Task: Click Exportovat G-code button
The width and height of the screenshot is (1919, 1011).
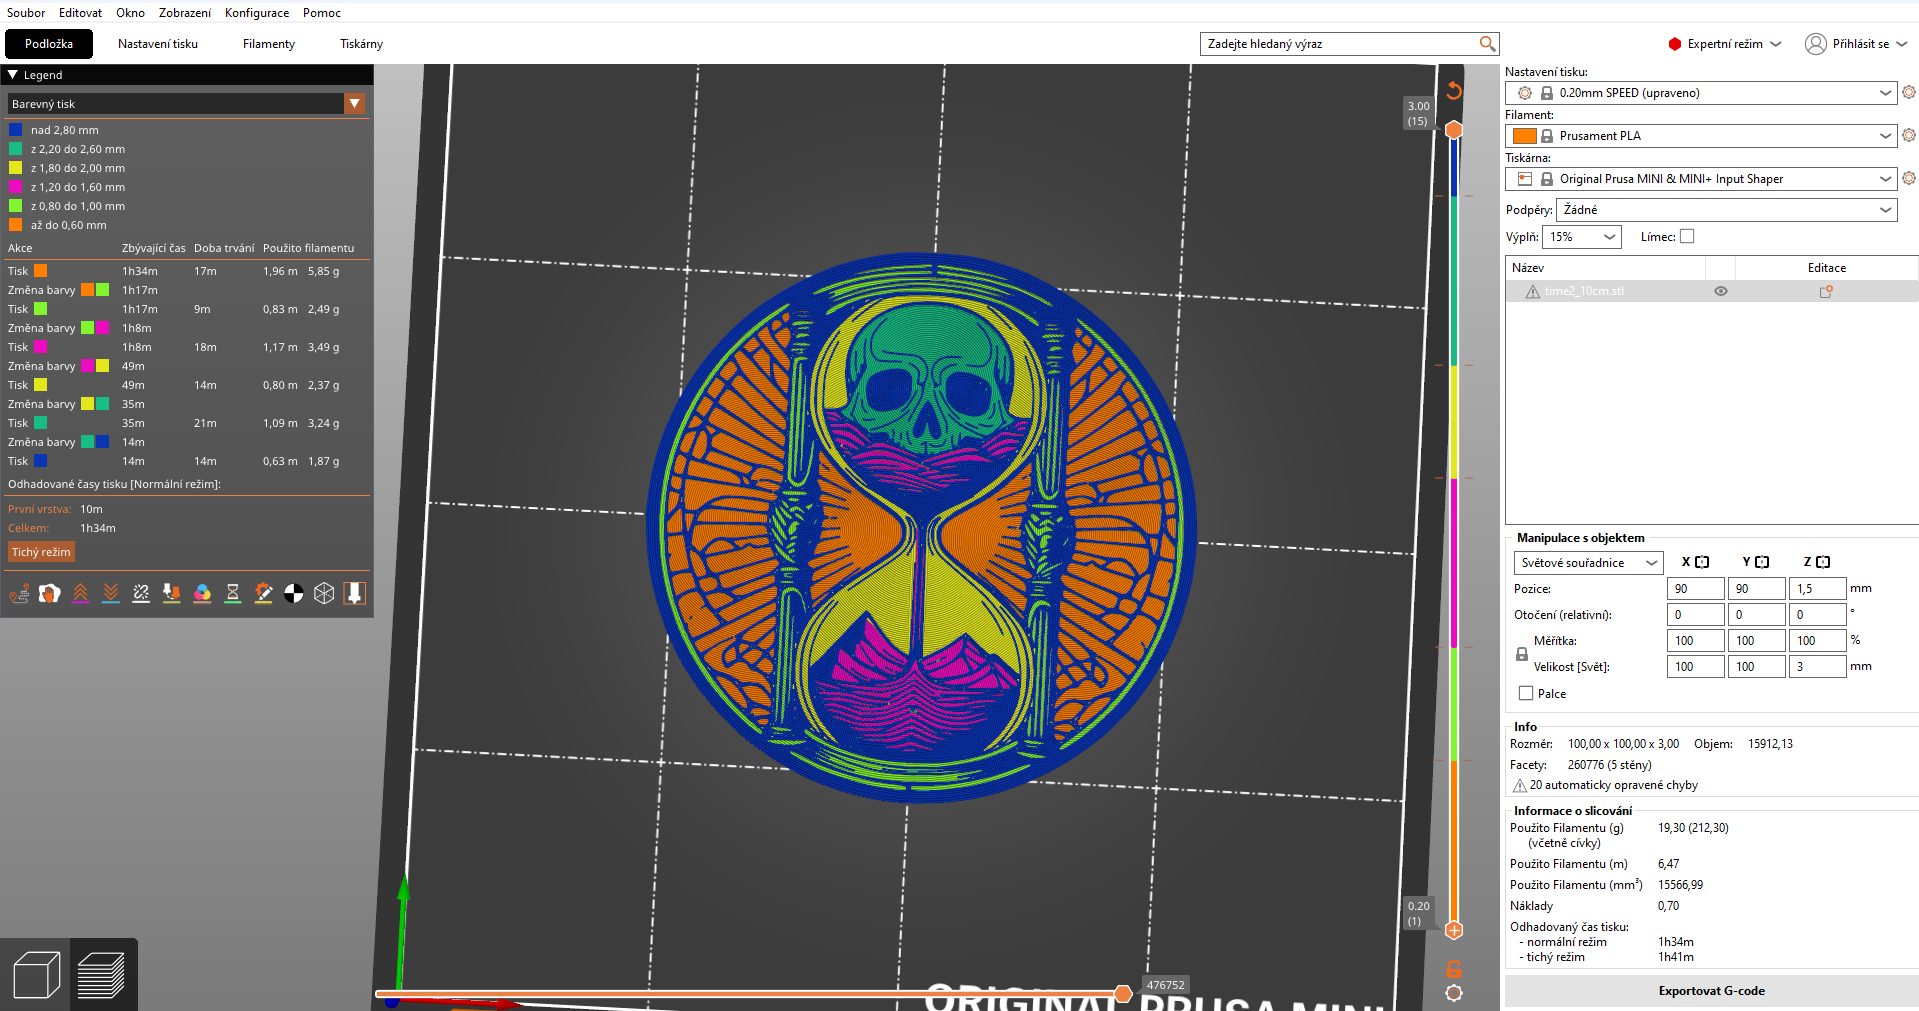Action: 1711,991
